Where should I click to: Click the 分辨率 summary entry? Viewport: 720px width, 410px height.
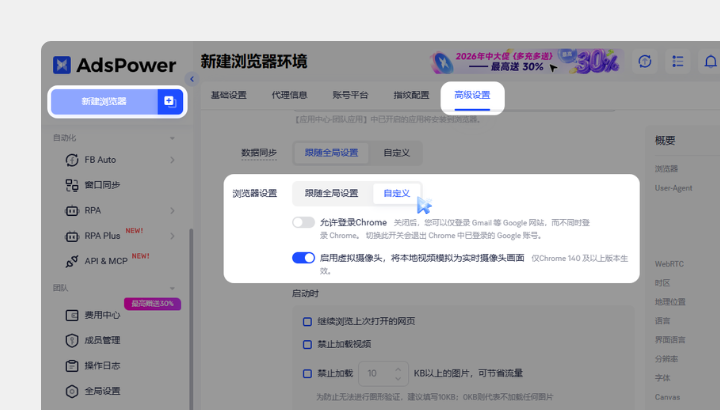click(x=666, y=359)
